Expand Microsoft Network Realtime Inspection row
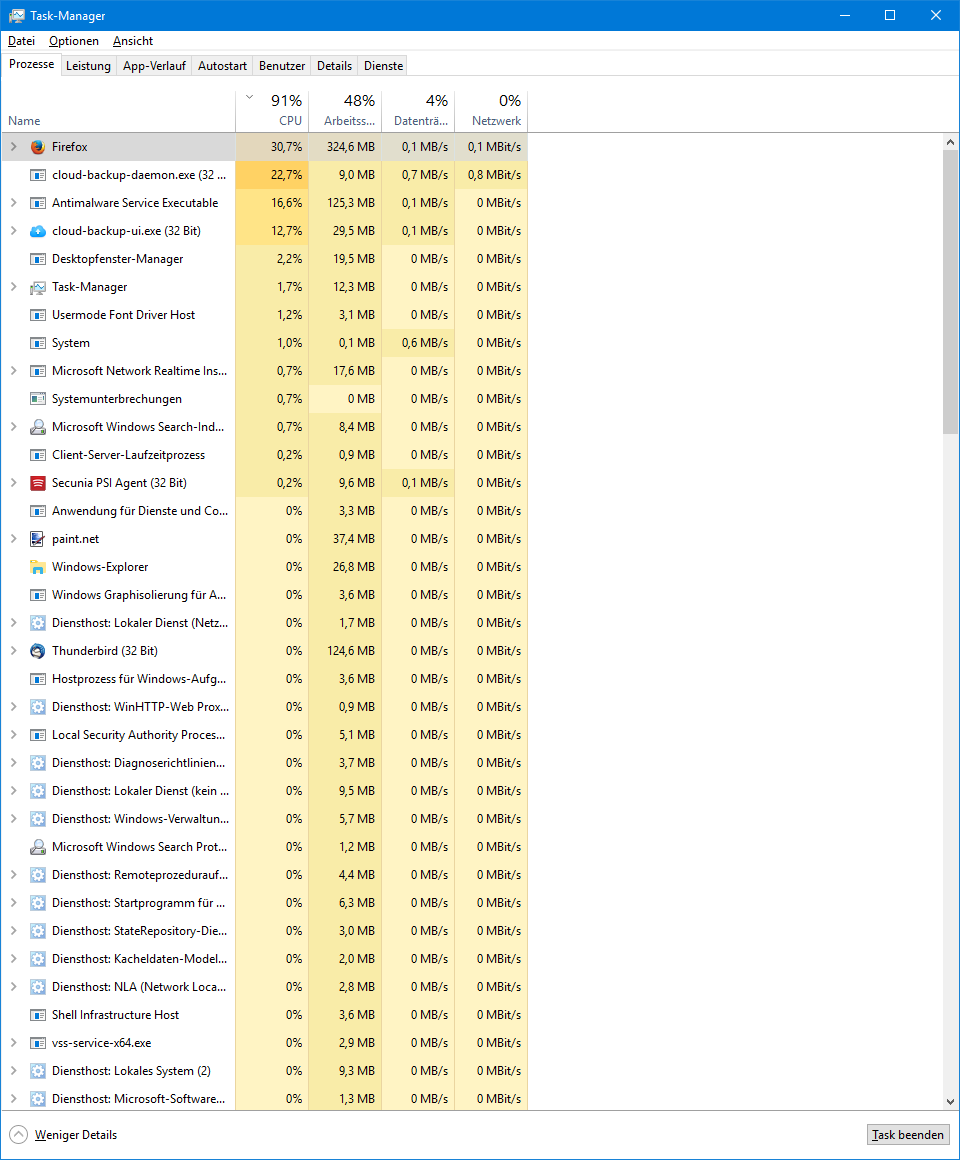960x1160 pixels. (x=13, y=371)
